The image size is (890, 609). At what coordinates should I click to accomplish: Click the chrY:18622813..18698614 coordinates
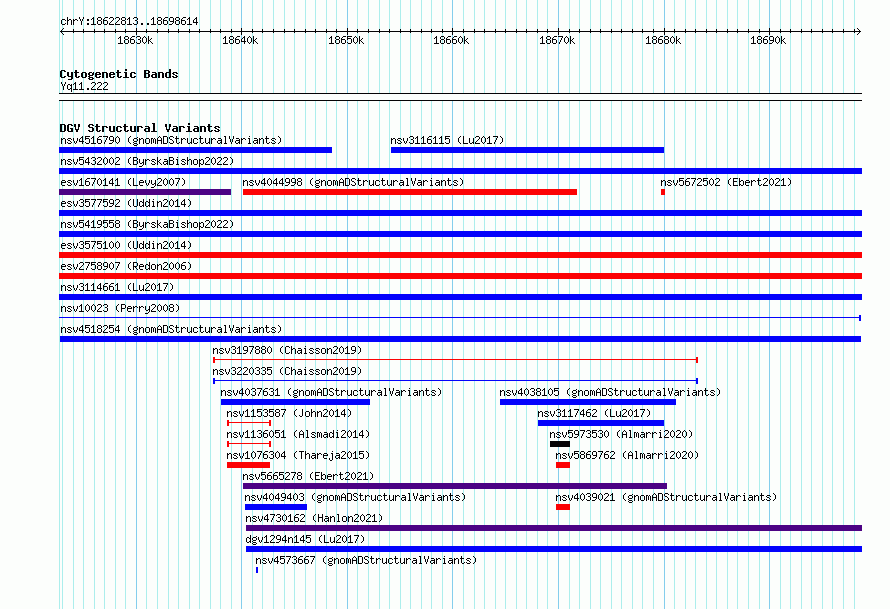coord(129,22)
